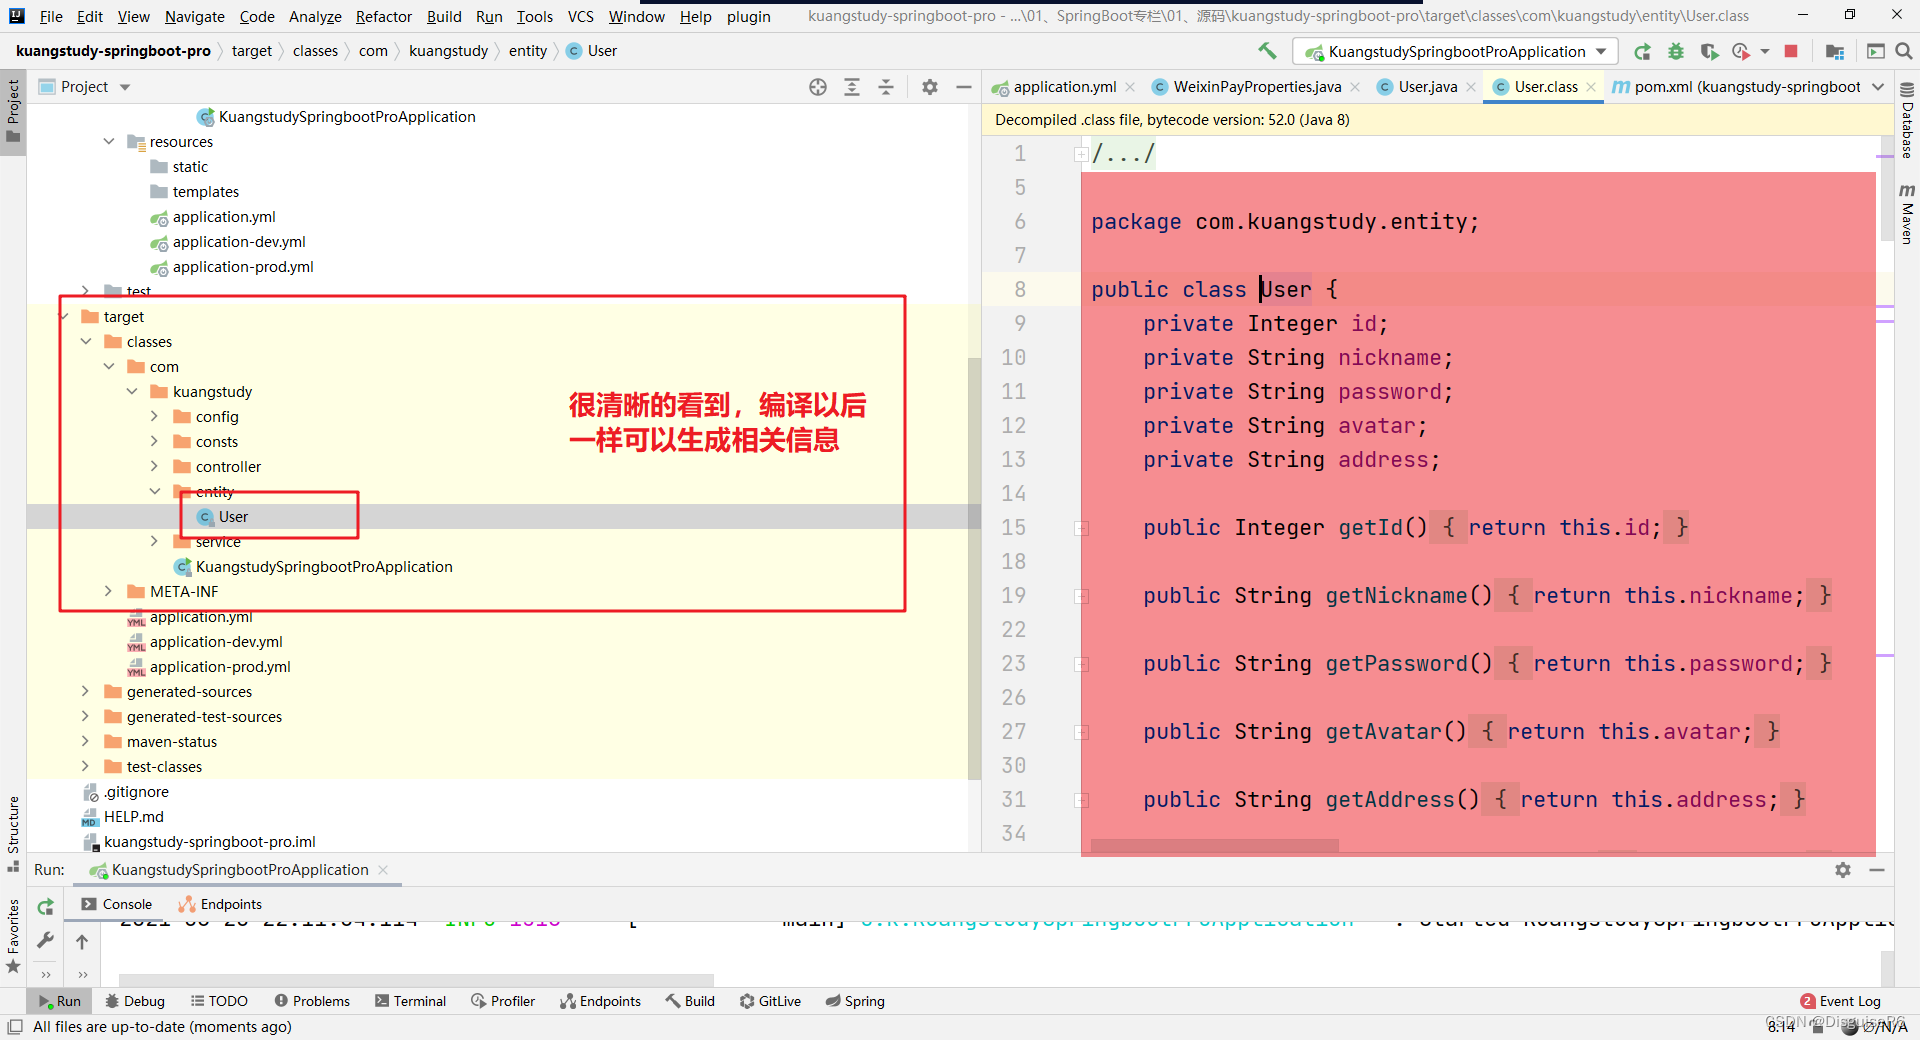This screenshot has width=1920, height=1040.
Task: Open the Maven side tool window
Action: (x=1907, y=214)
